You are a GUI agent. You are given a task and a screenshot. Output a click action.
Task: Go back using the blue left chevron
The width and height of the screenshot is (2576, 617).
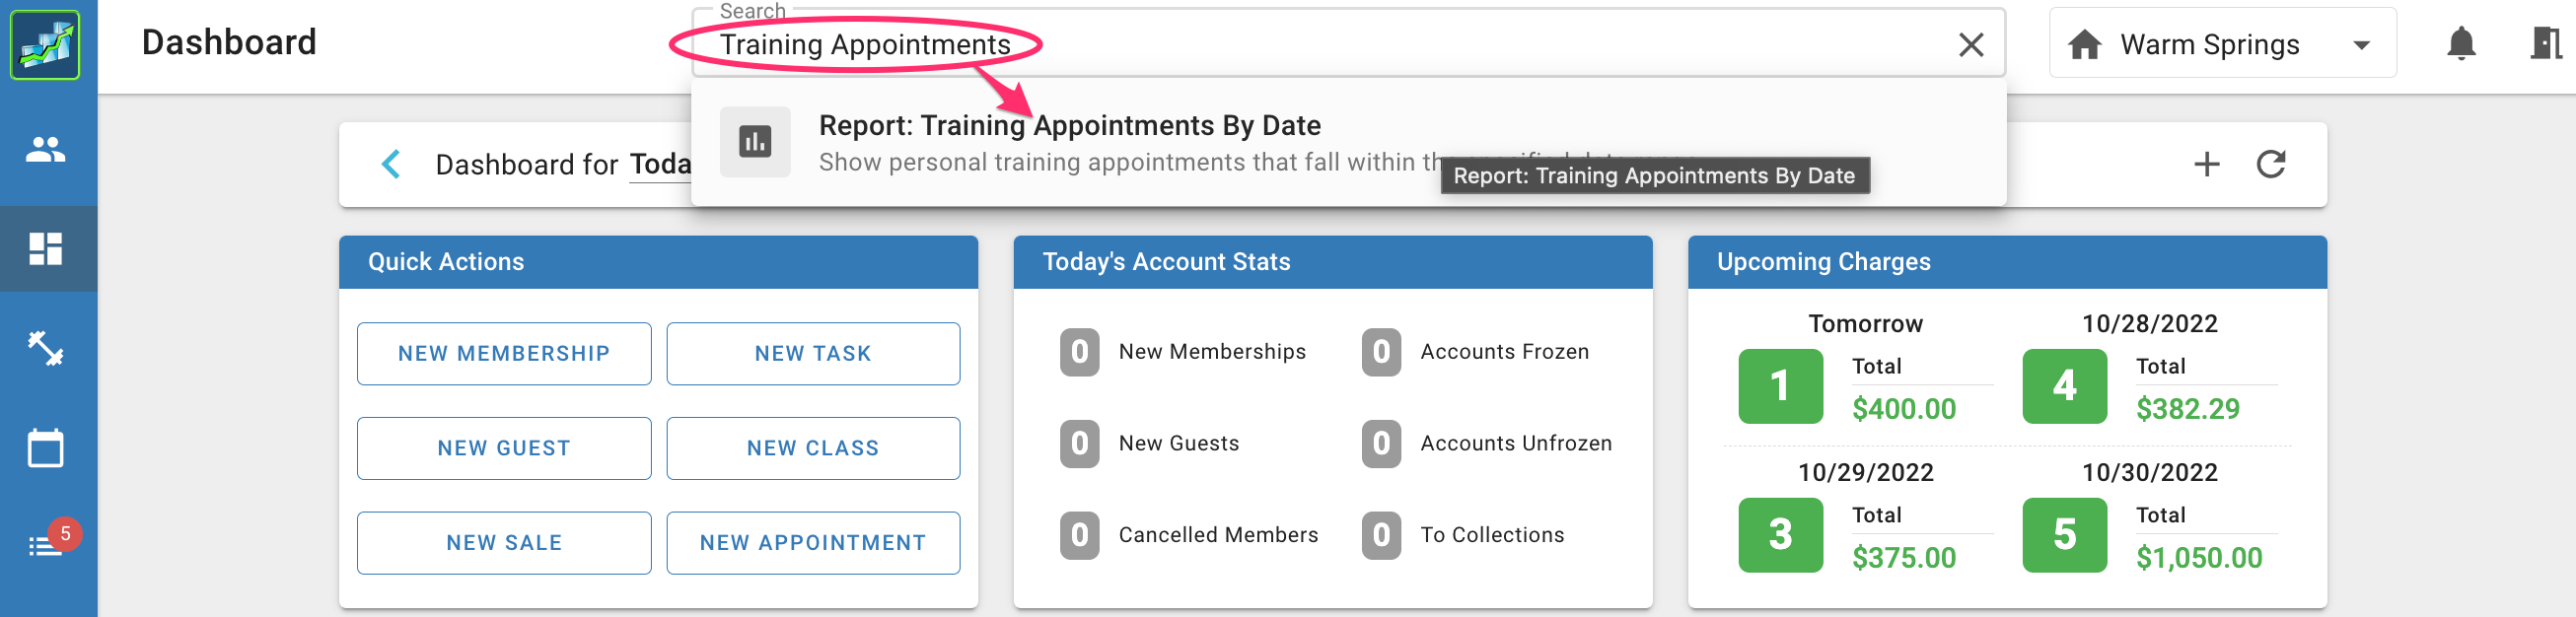click(x=392, y=164)
